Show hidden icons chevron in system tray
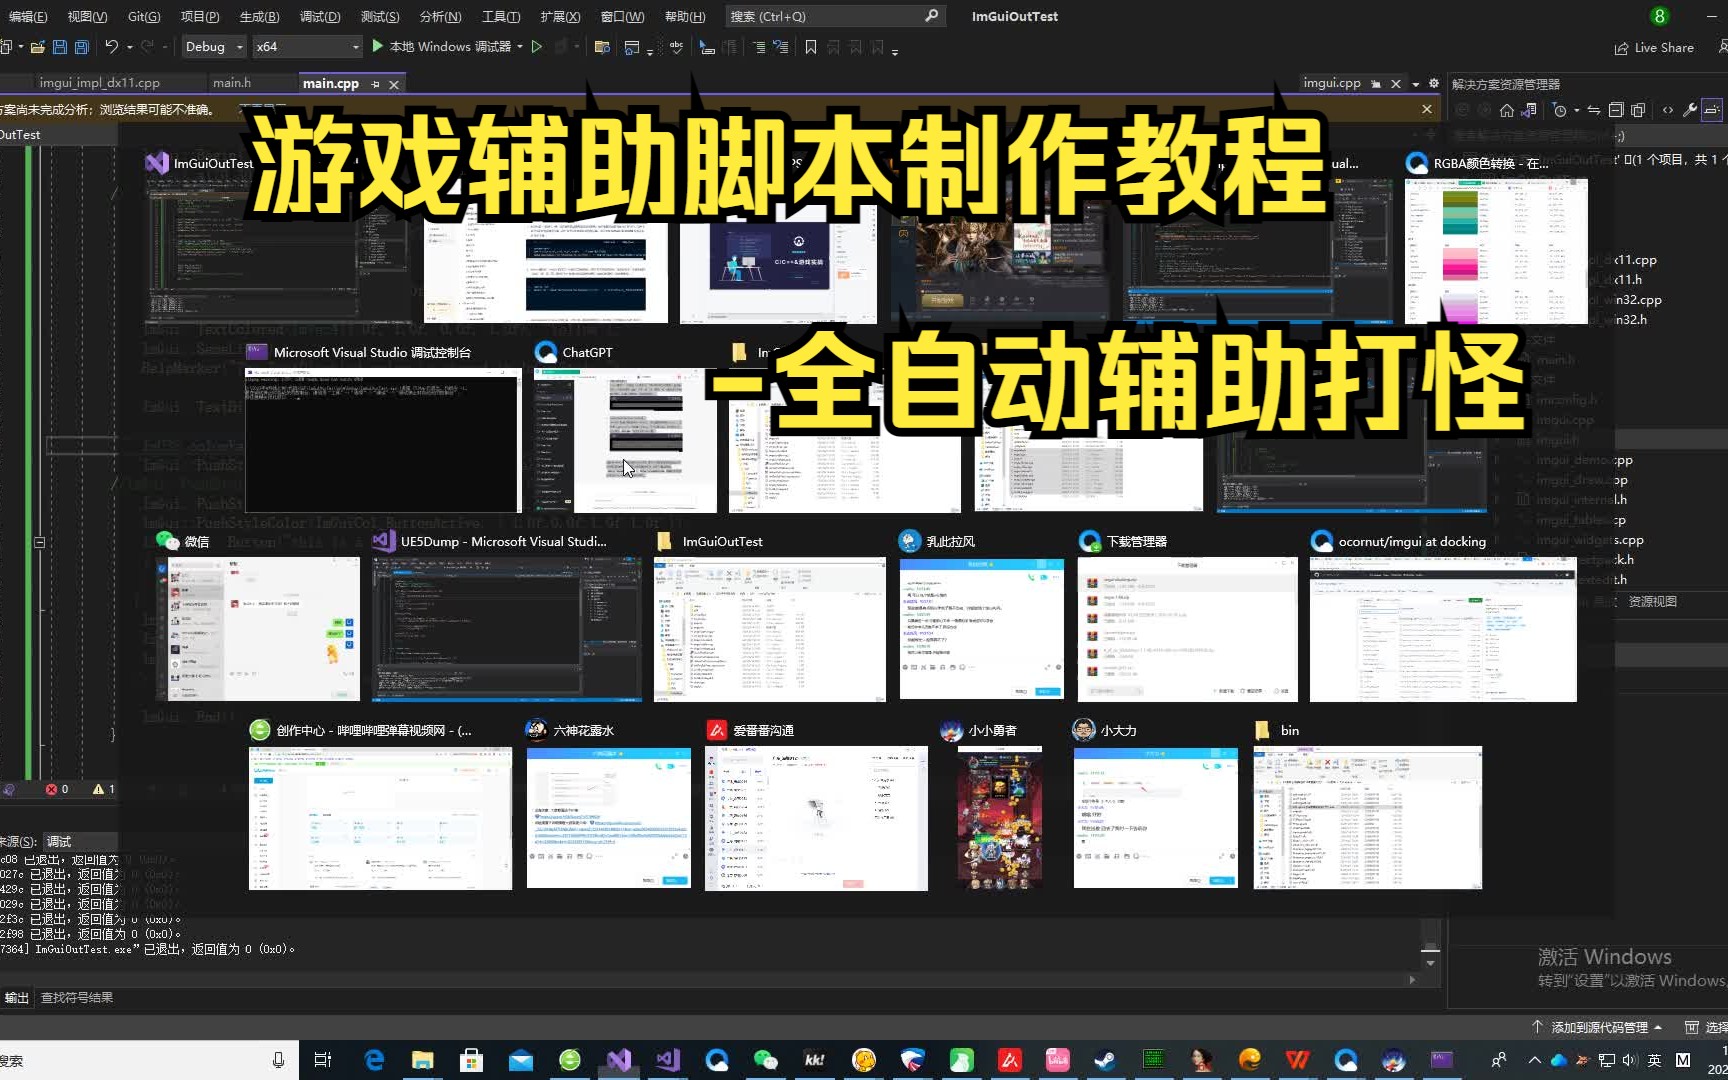Viewport: 1728px width, 1080px height. pyautogui.click(x=1534, y=1060)
